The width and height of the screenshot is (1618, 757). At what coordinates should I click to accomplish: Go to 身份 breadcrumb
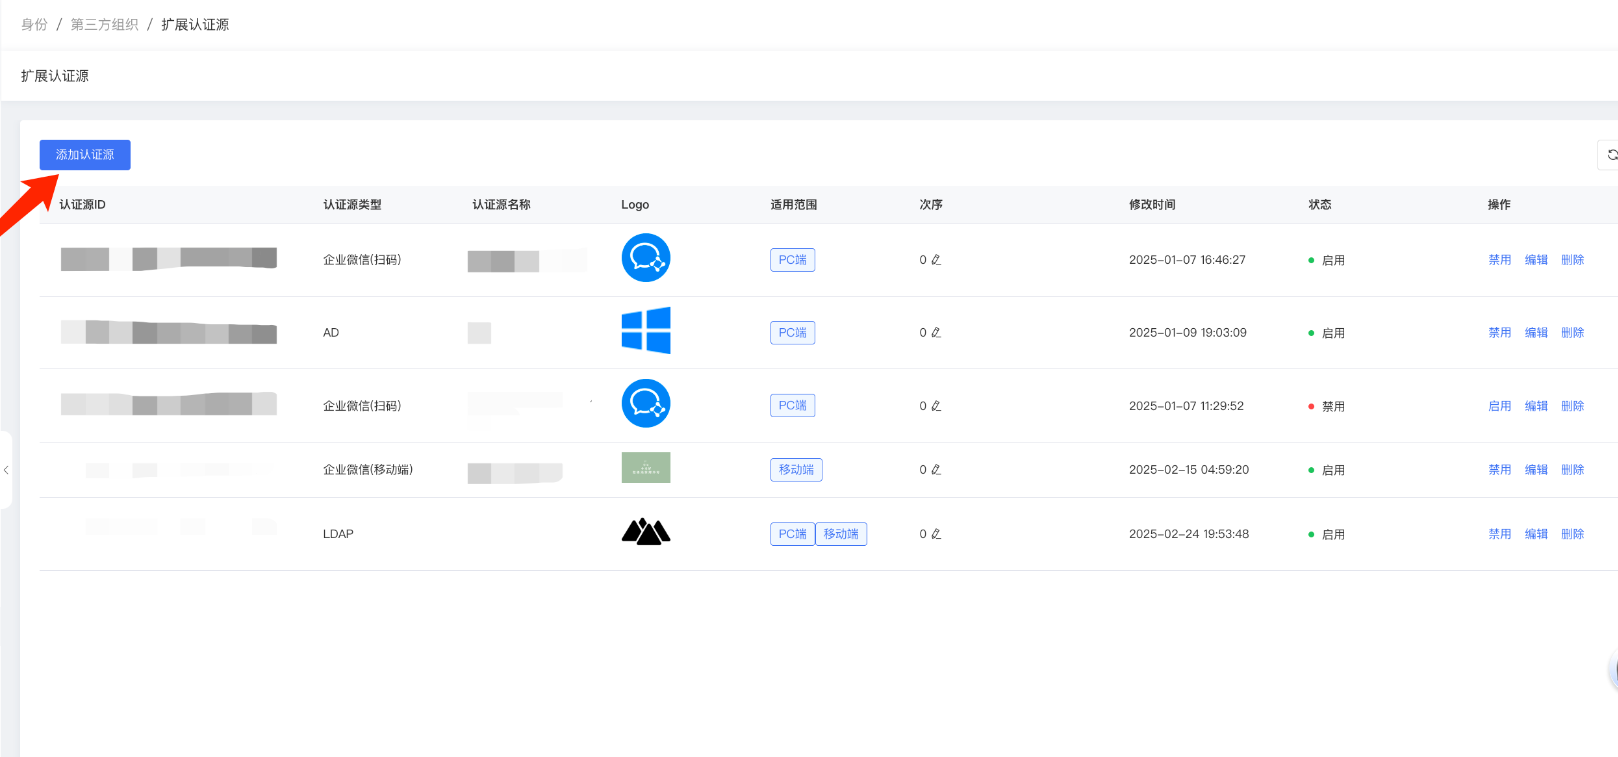tap(34, 25)
